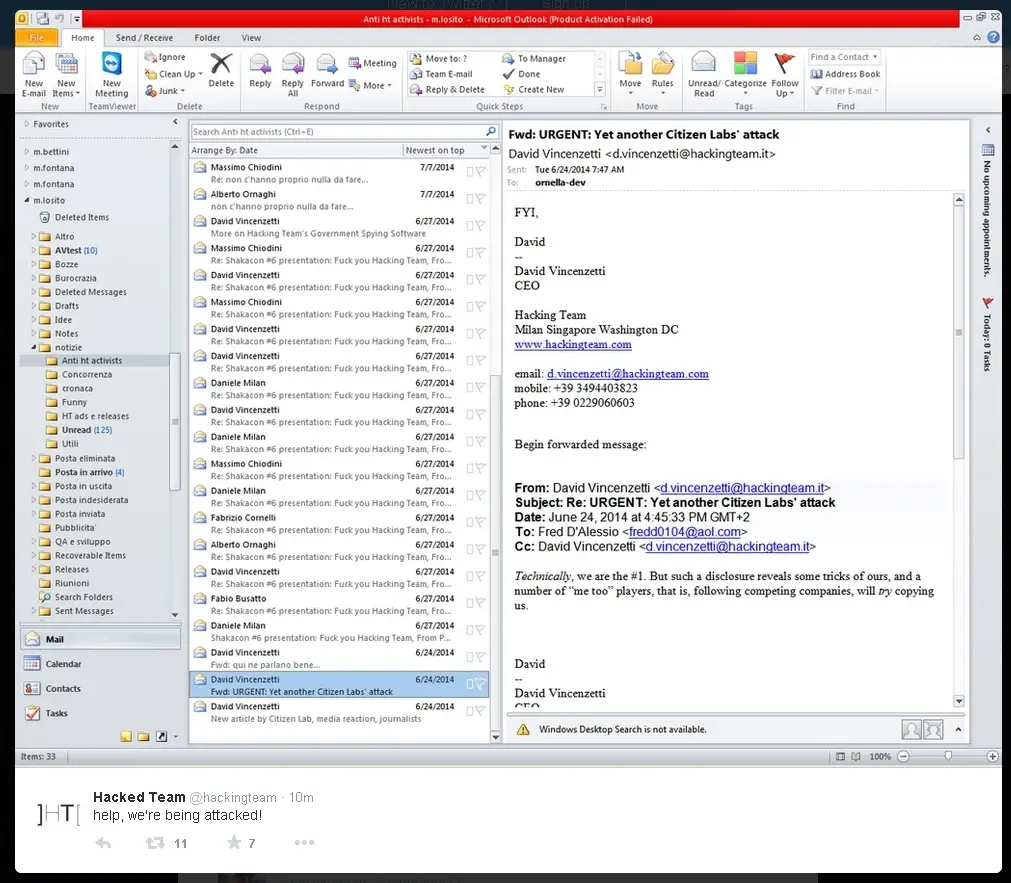
Task: Click the Delete X icon
Action: [x=221, y=63]
